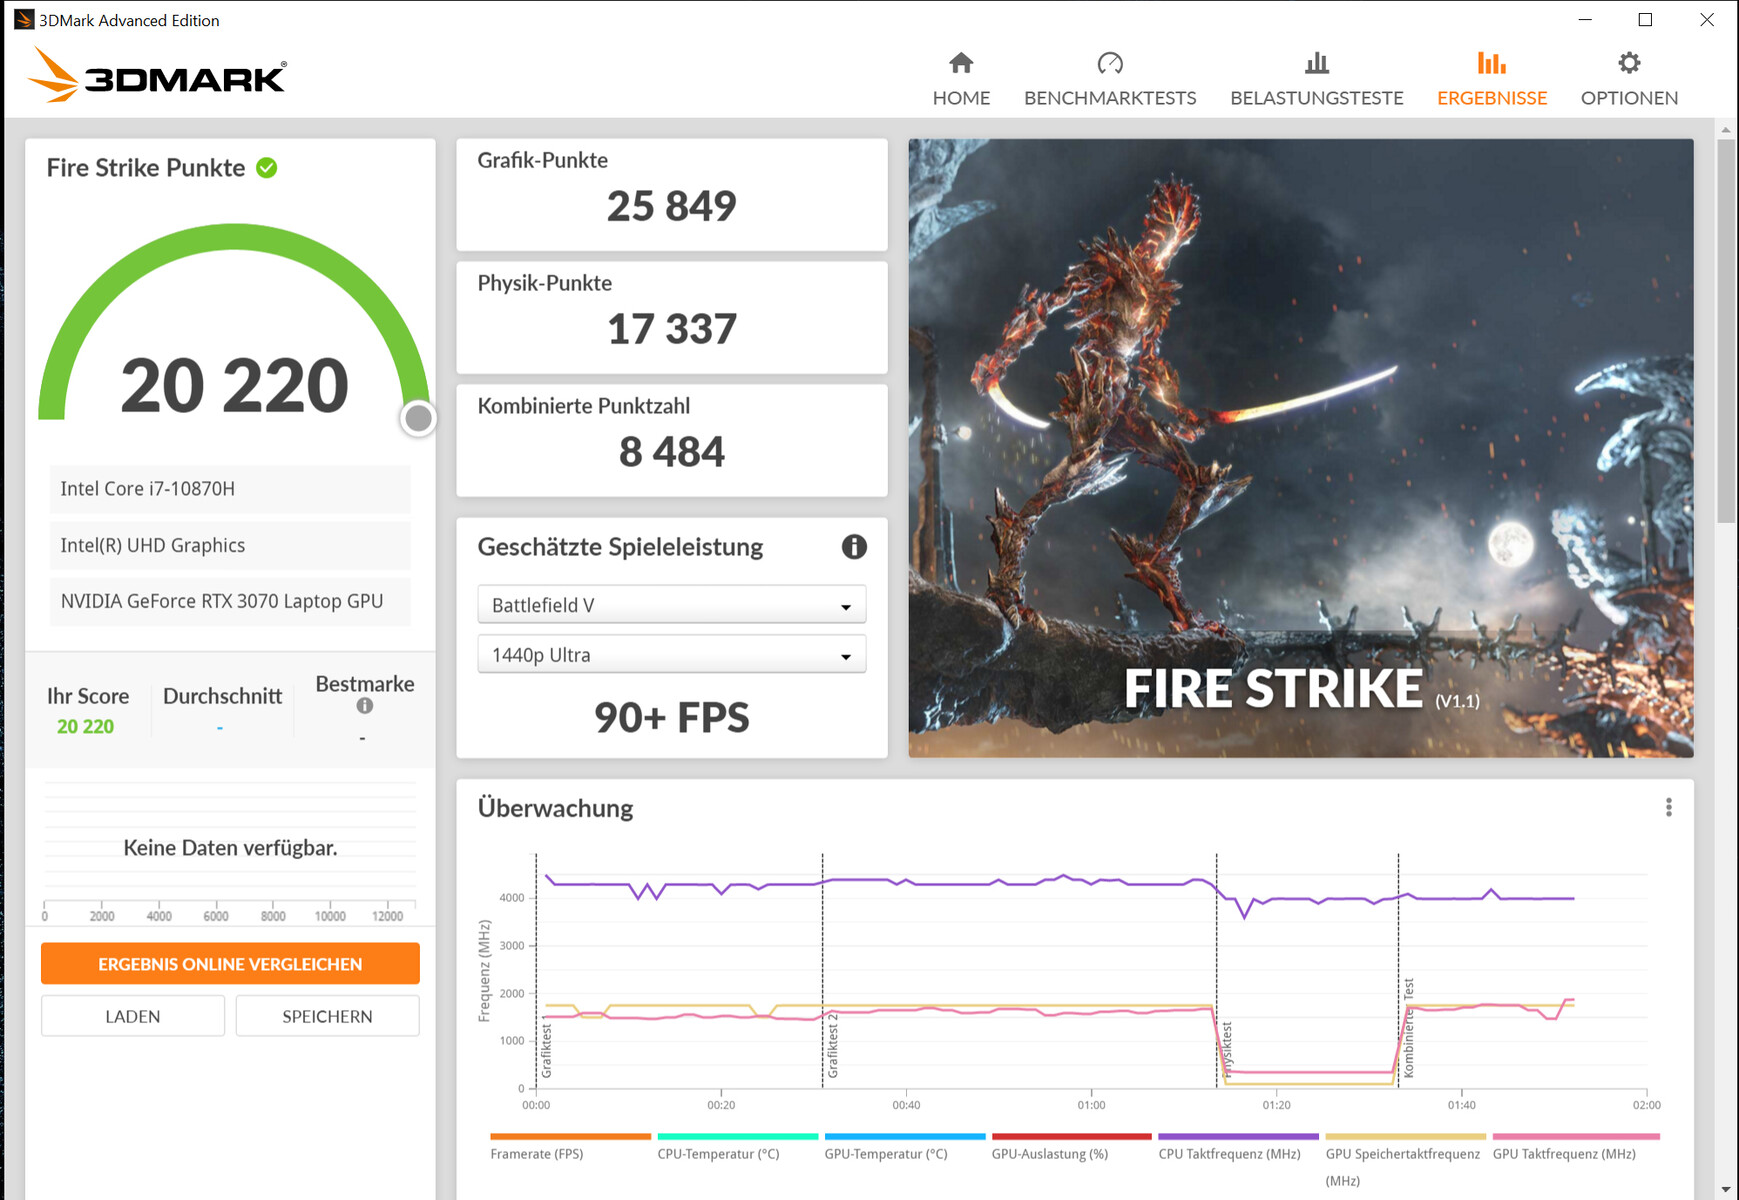The height and width of the screenshot is (1200, 1739).
Task: Click the Intel Core i7-10870H entry
Action: click(230, 489)
